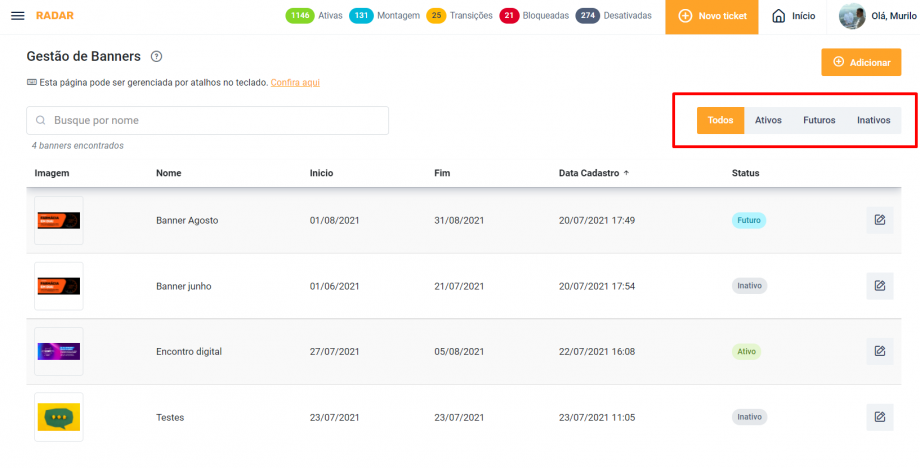Open the hamburger menu icon
The height and width of the screenshot is (468, 920).
pos(17,16)
